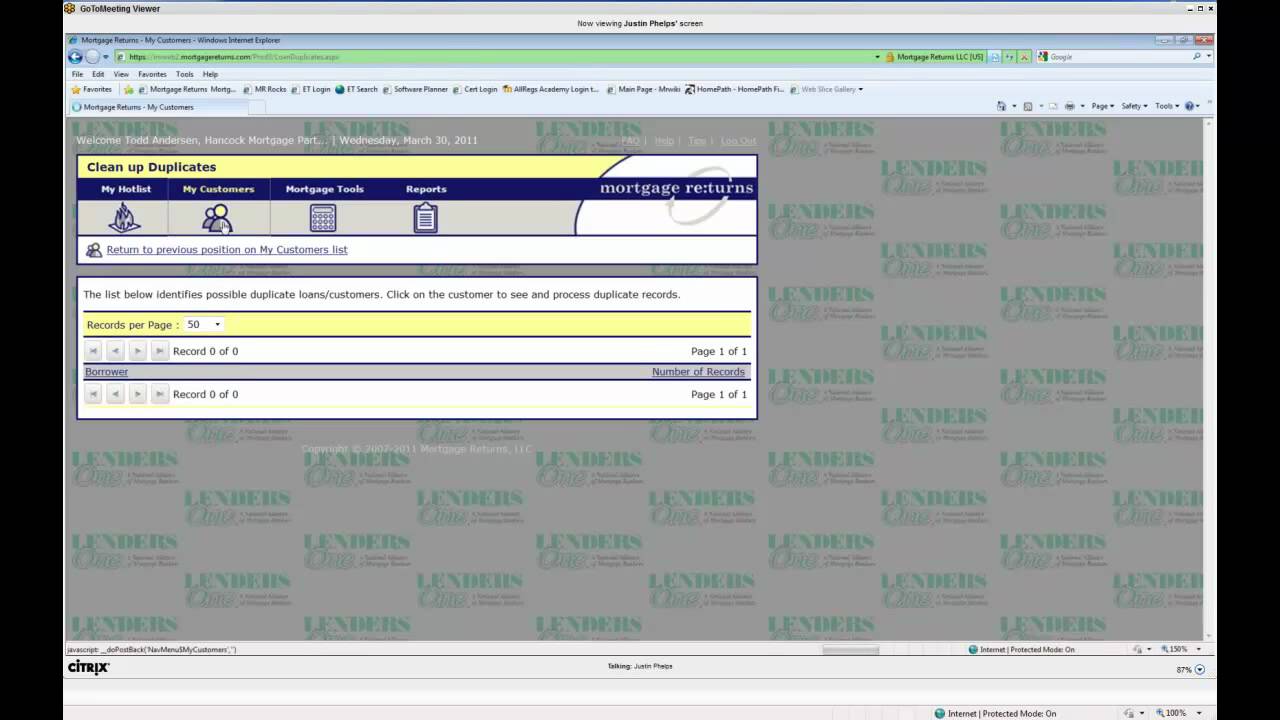The height and width of the screenshot is (720, 1280).
Task: Go to next record in lower pager
Action: click(137, 394)
